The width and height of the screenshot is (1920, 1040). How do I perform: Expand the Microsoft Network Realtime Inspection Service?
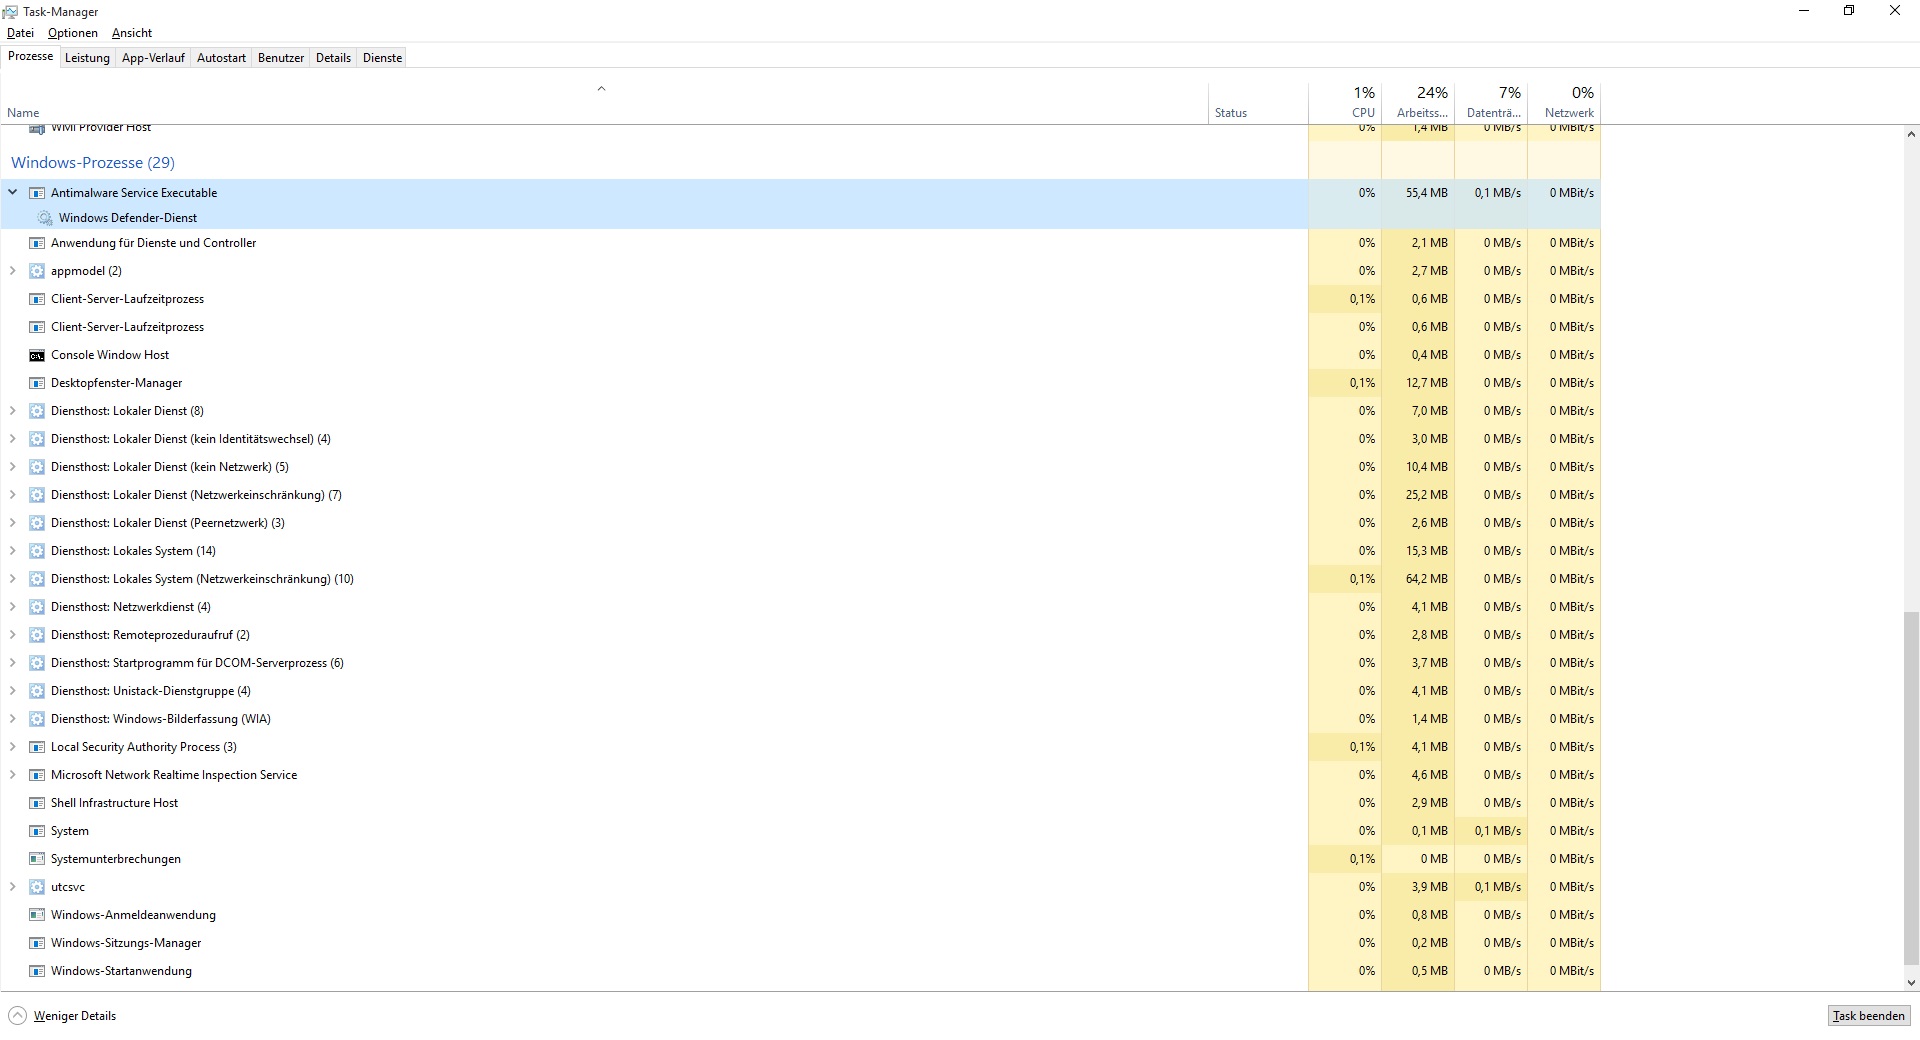[13, 775]
